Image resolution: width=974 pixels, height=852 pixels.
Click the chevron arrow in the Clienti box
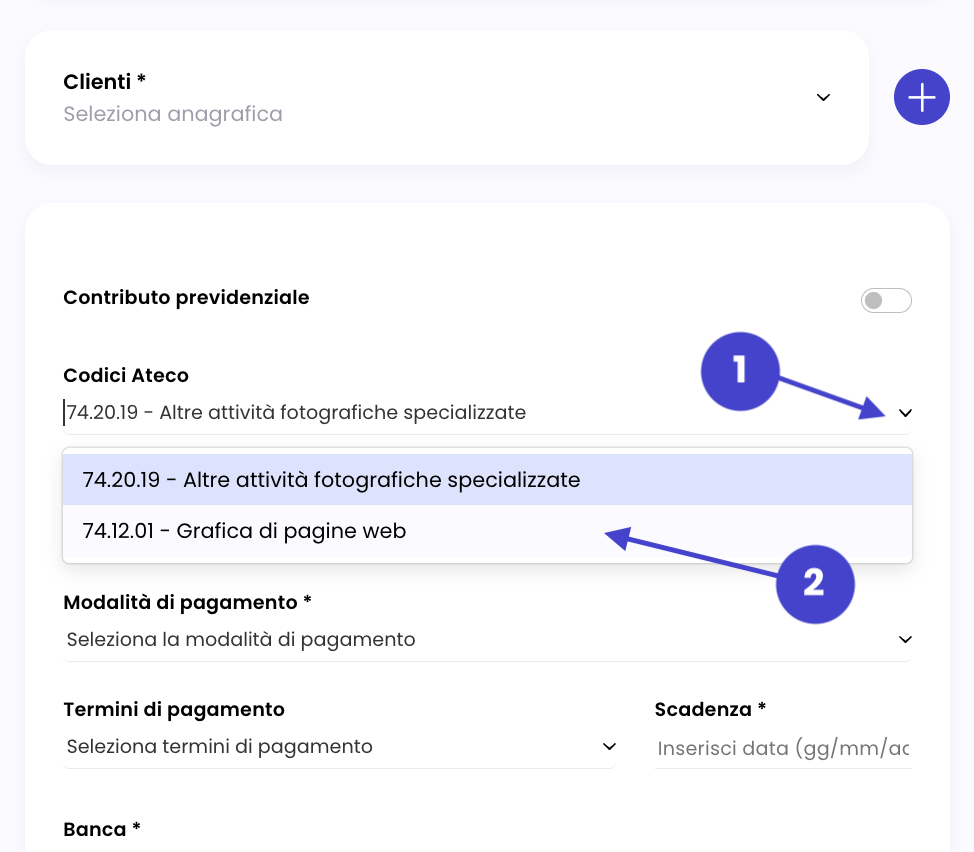[x=823, y=97]
